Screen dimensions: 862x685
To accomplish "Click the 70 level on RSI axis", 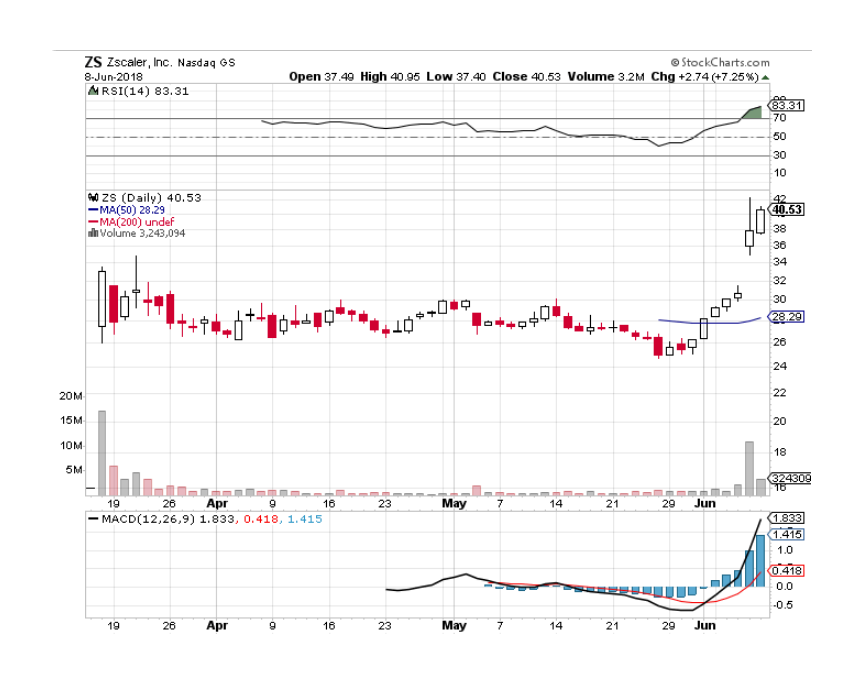I will (x=779, y=118).
